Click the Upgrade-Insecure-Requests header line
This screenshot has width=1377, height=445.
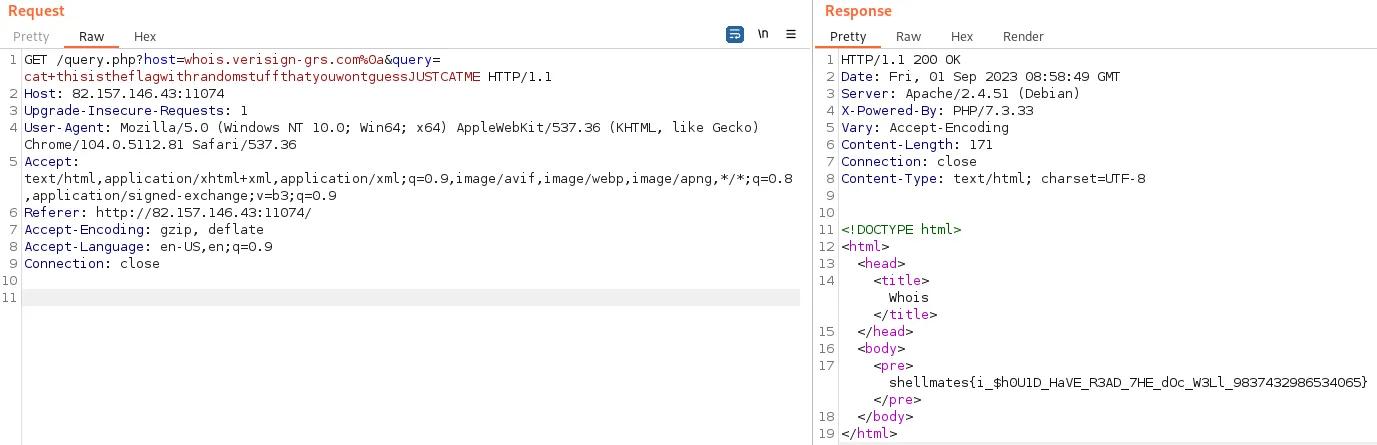pyautogui.click(x=136, y=111)
